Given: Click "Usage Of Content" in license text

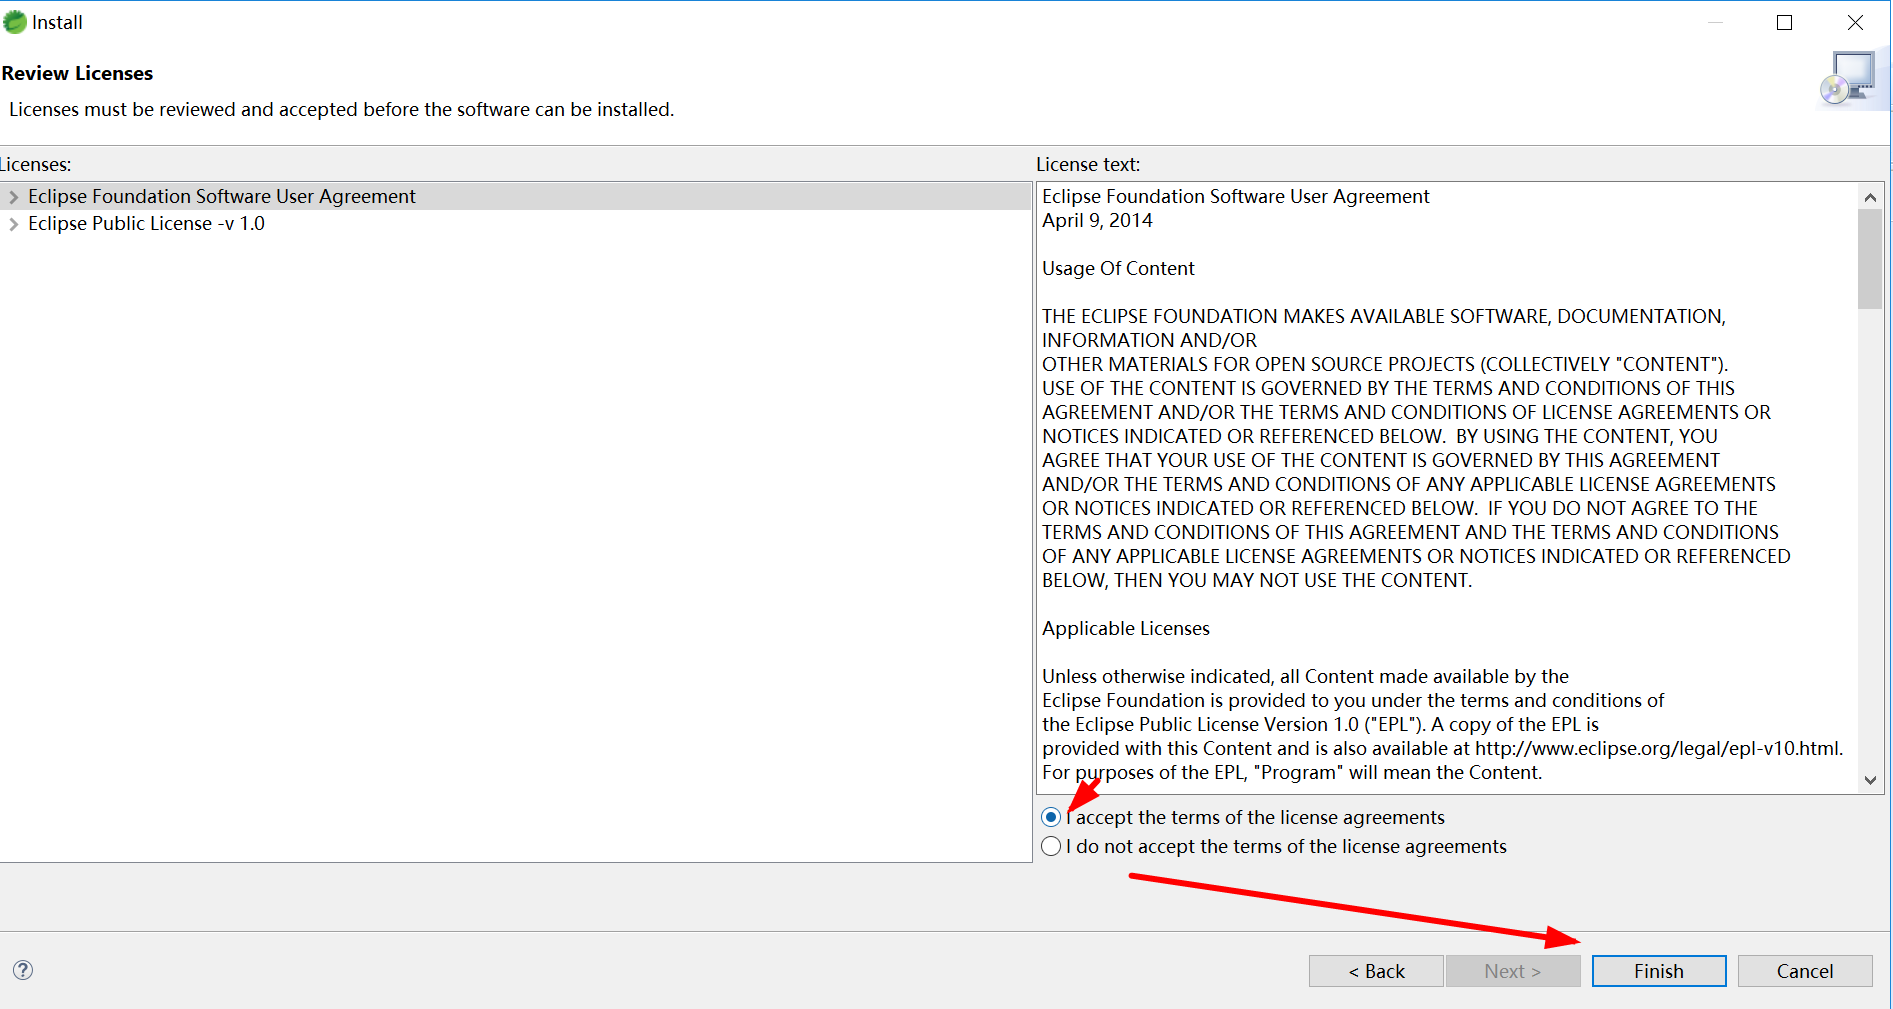Looking at the screenshot, I should point(1118,268).
